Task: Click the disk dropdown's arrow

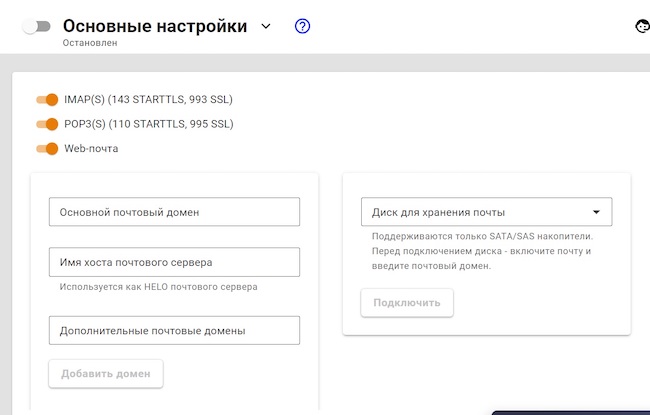Action: [596, 212]
